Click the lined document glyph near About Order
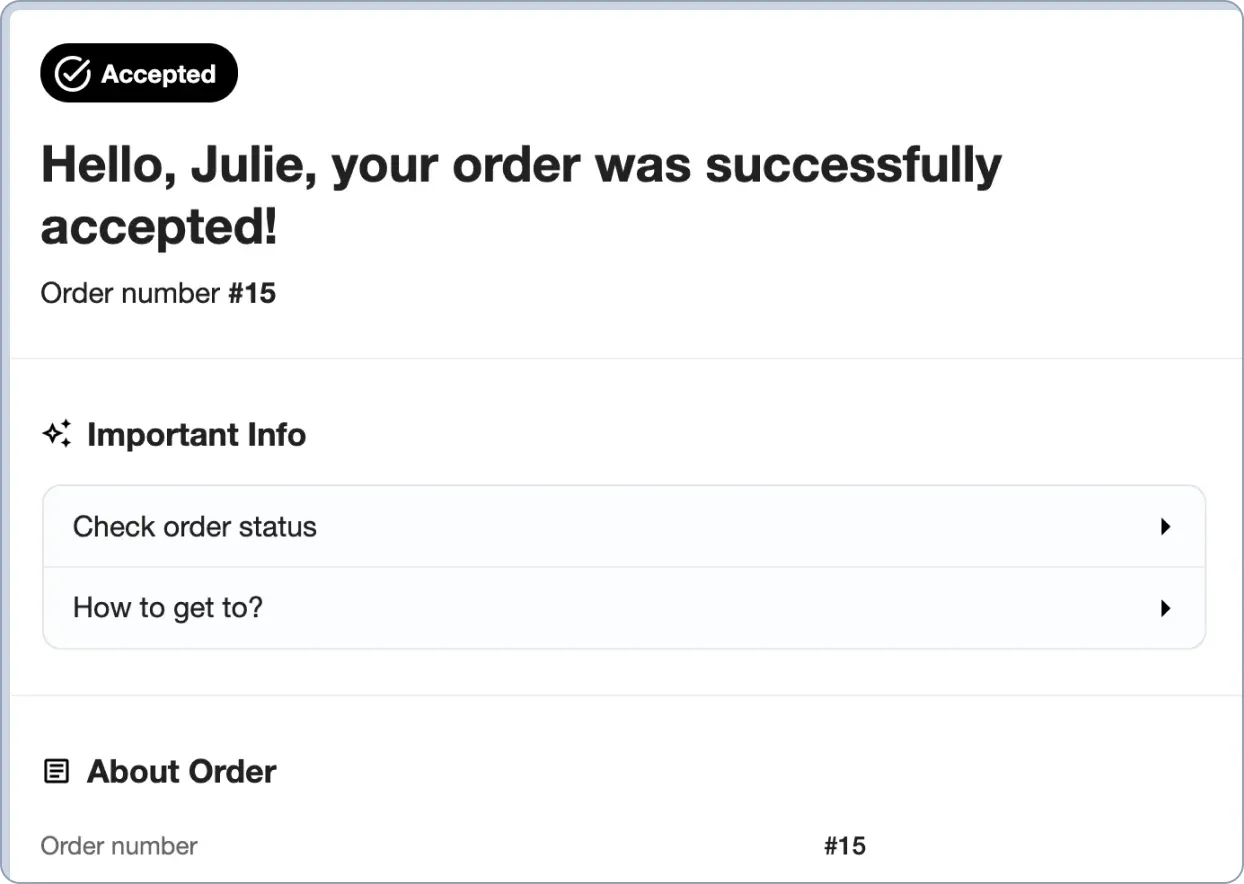This screenshot has height=884, width=1244. tap(56, 771)
